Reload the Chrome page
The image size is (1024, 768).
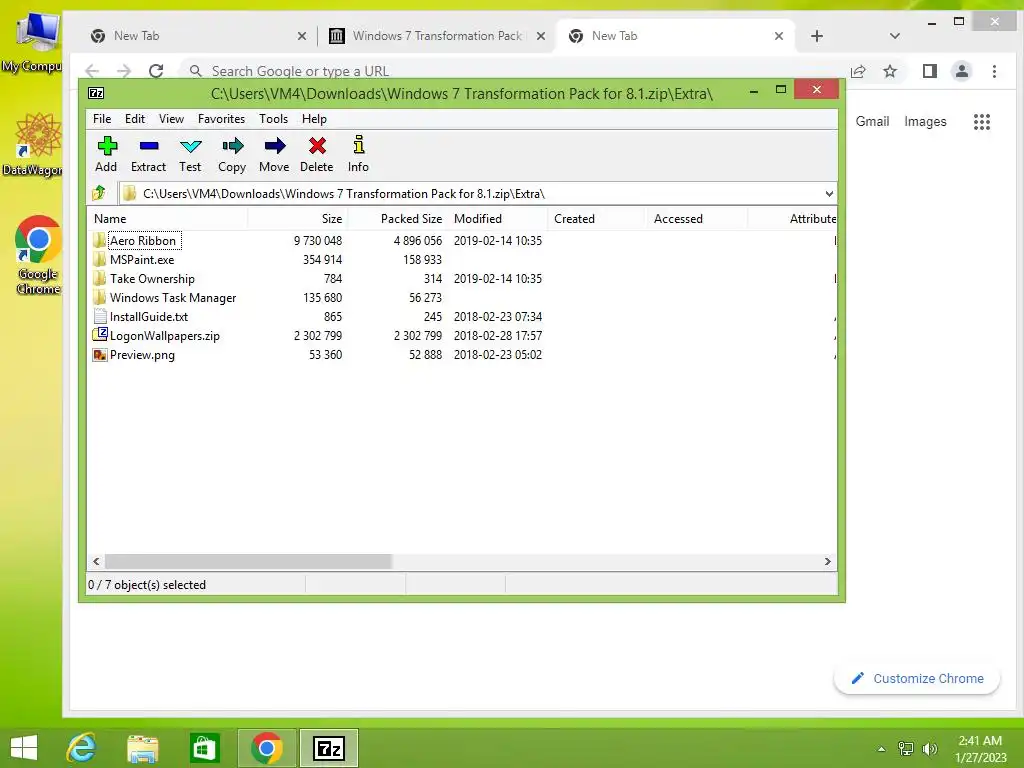point(156,71)
